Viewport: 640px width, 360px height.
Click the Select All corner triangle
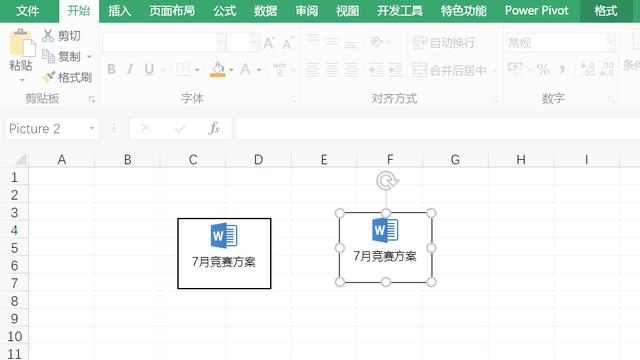(x=20, y=159)
